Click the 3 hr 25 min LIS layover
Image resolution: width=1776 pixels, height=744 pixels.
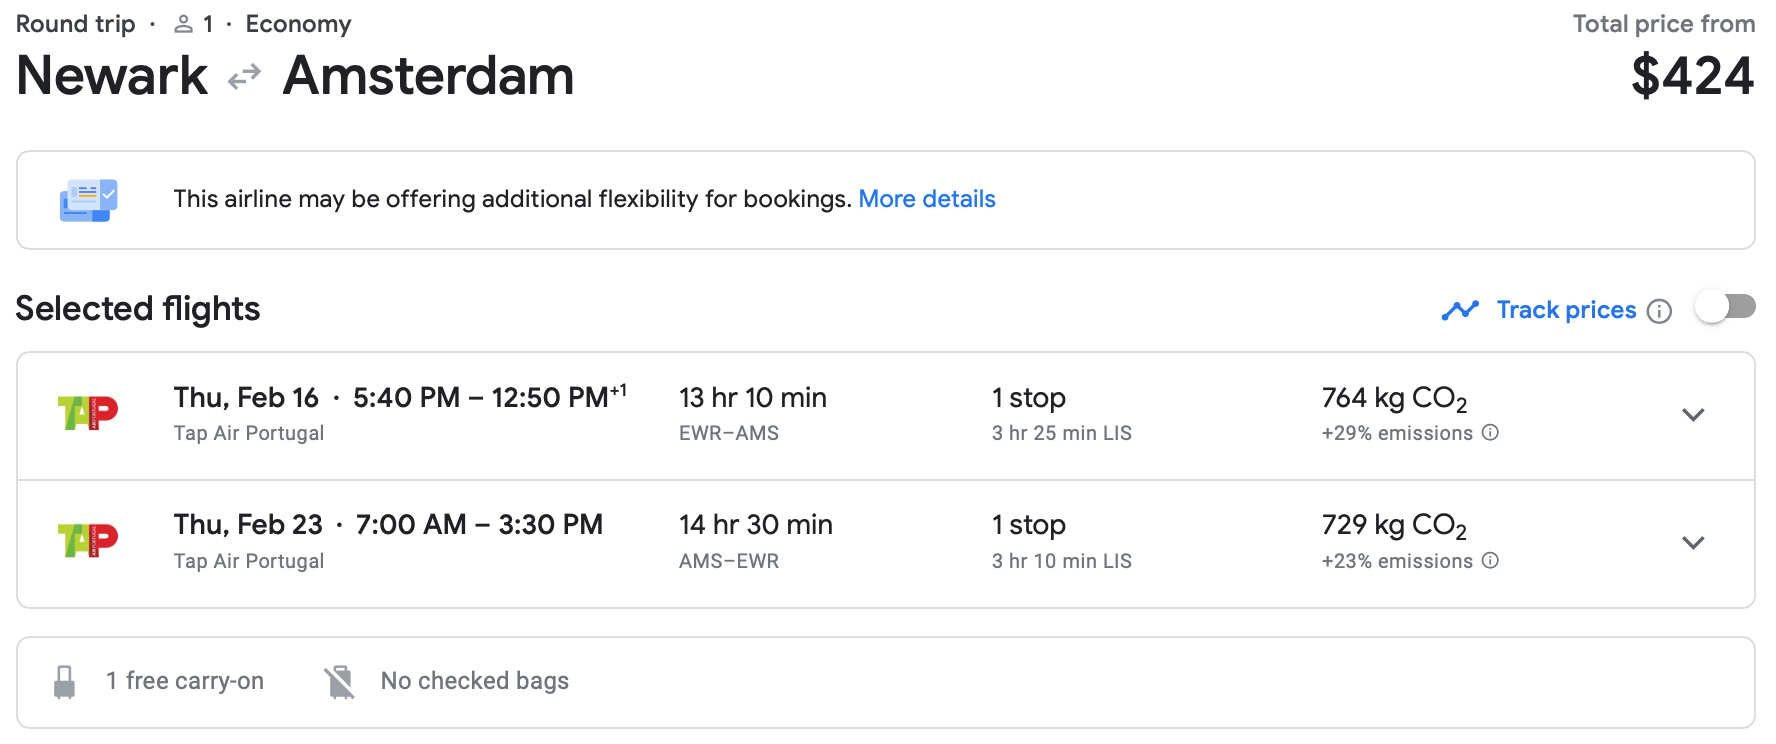(x=1061, y=433)
